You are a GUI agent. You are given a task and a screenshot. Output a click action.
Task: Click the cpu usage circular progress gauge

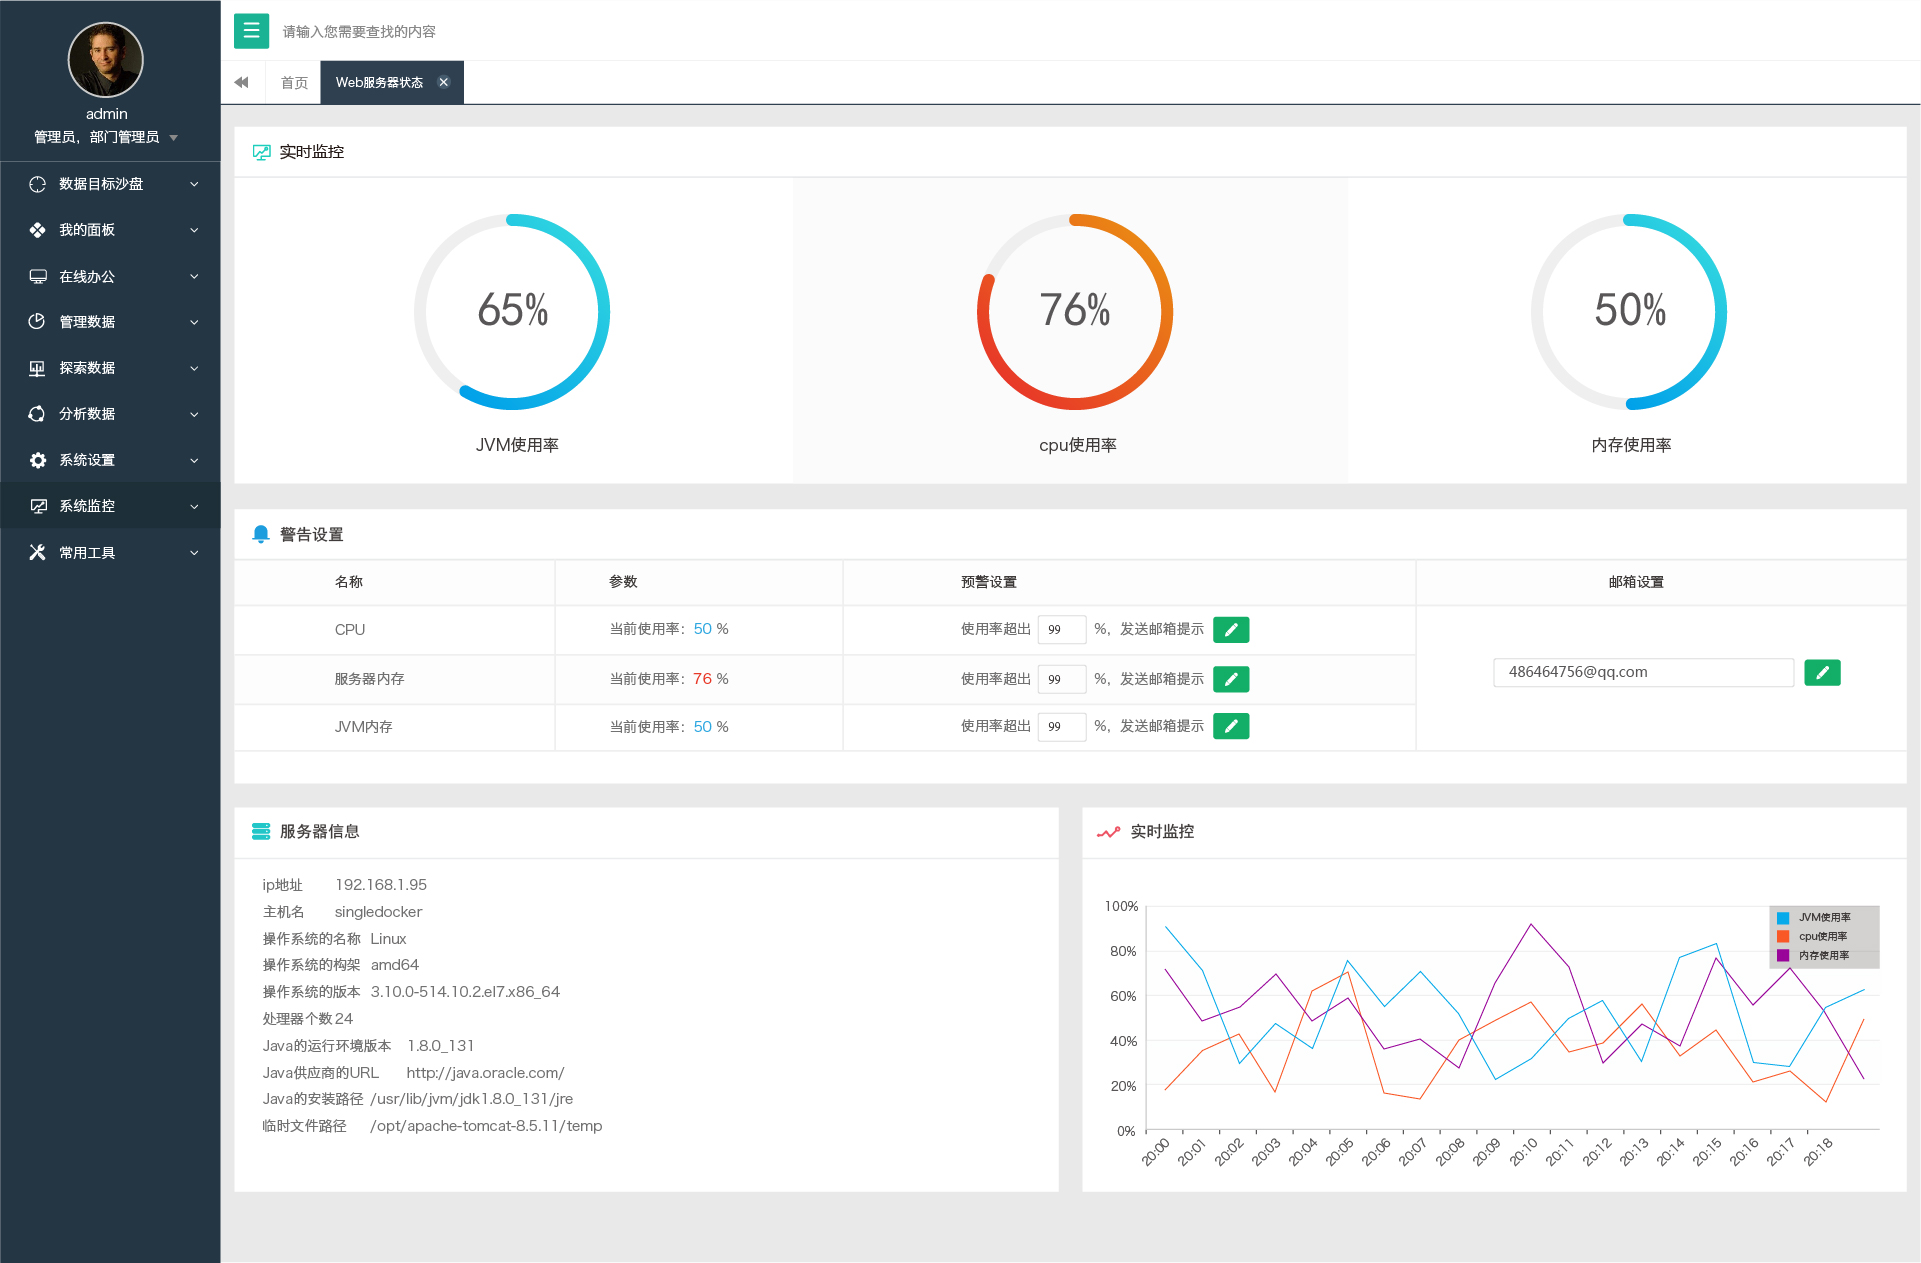tap(1075, 311)
